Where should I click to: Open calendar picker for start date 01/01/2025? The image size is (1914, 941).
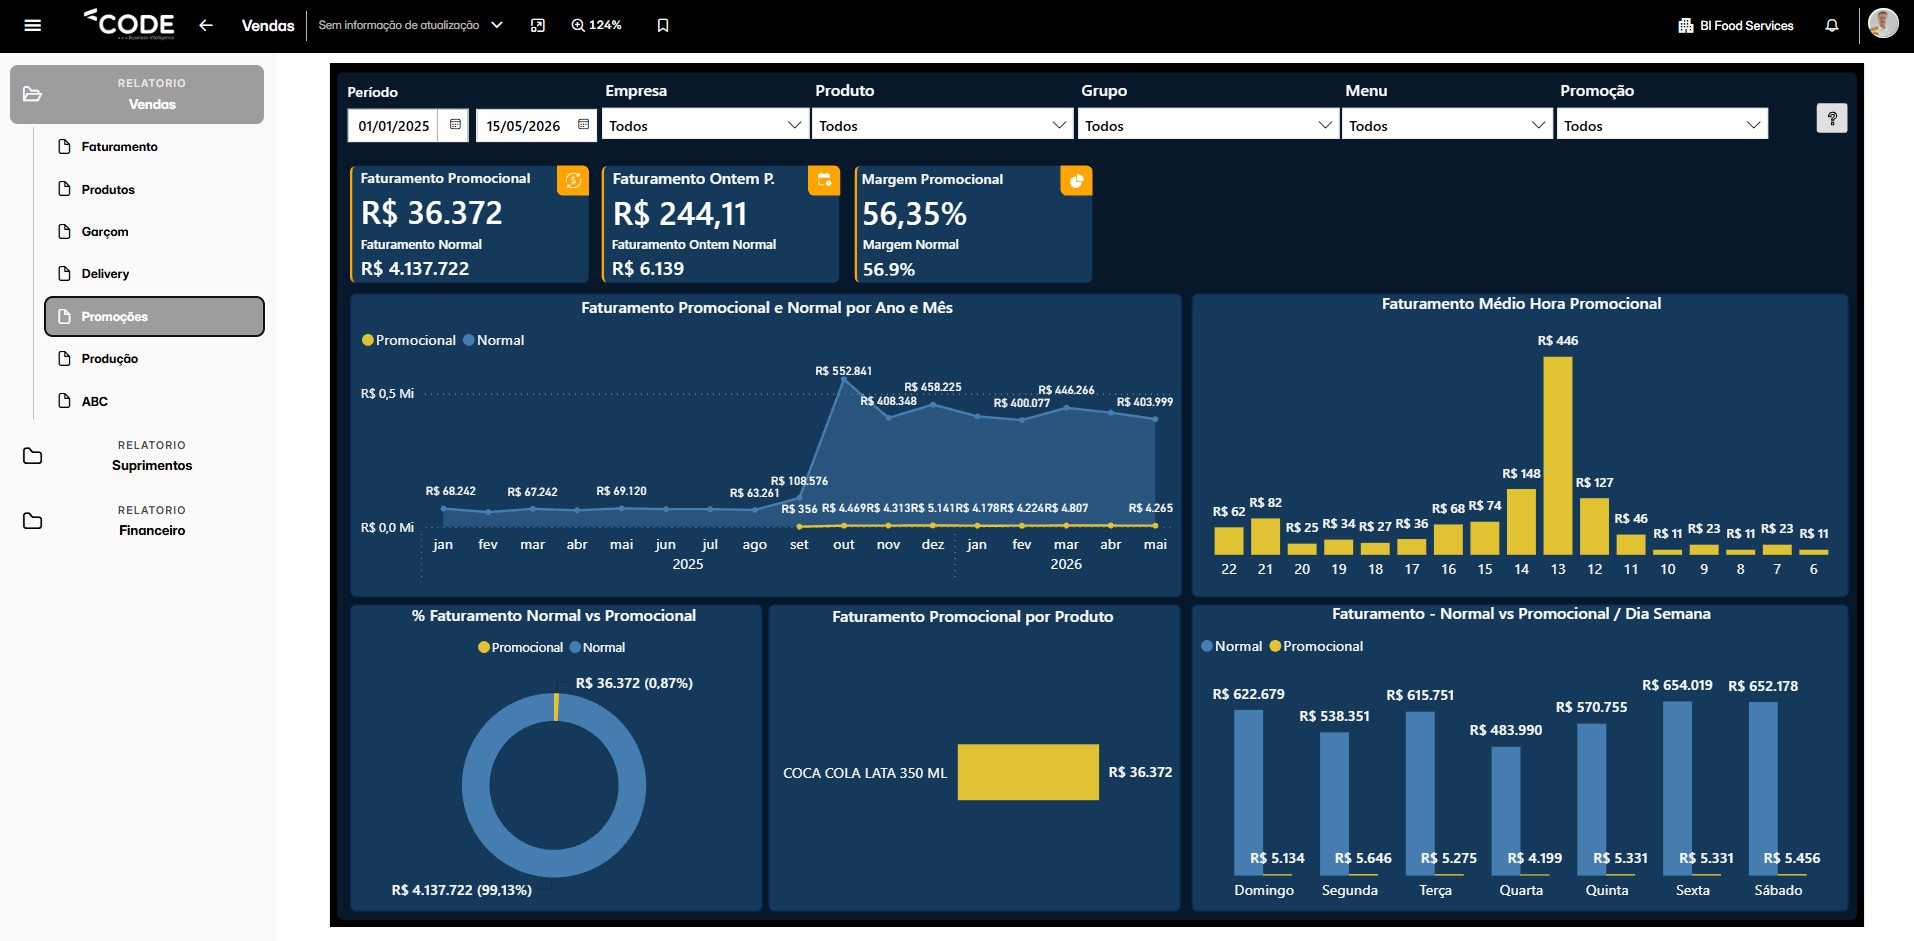tap(455, 125)
